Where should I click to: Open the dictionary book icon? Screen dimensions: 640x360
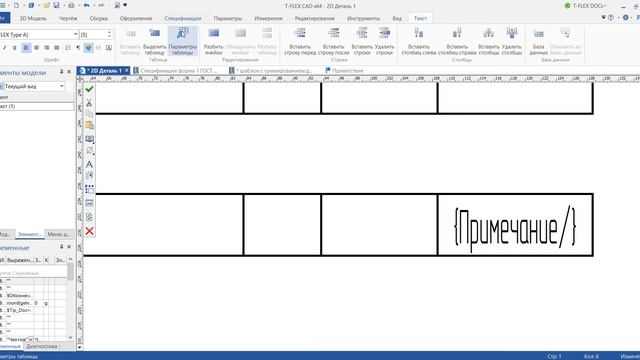point(89,139)
